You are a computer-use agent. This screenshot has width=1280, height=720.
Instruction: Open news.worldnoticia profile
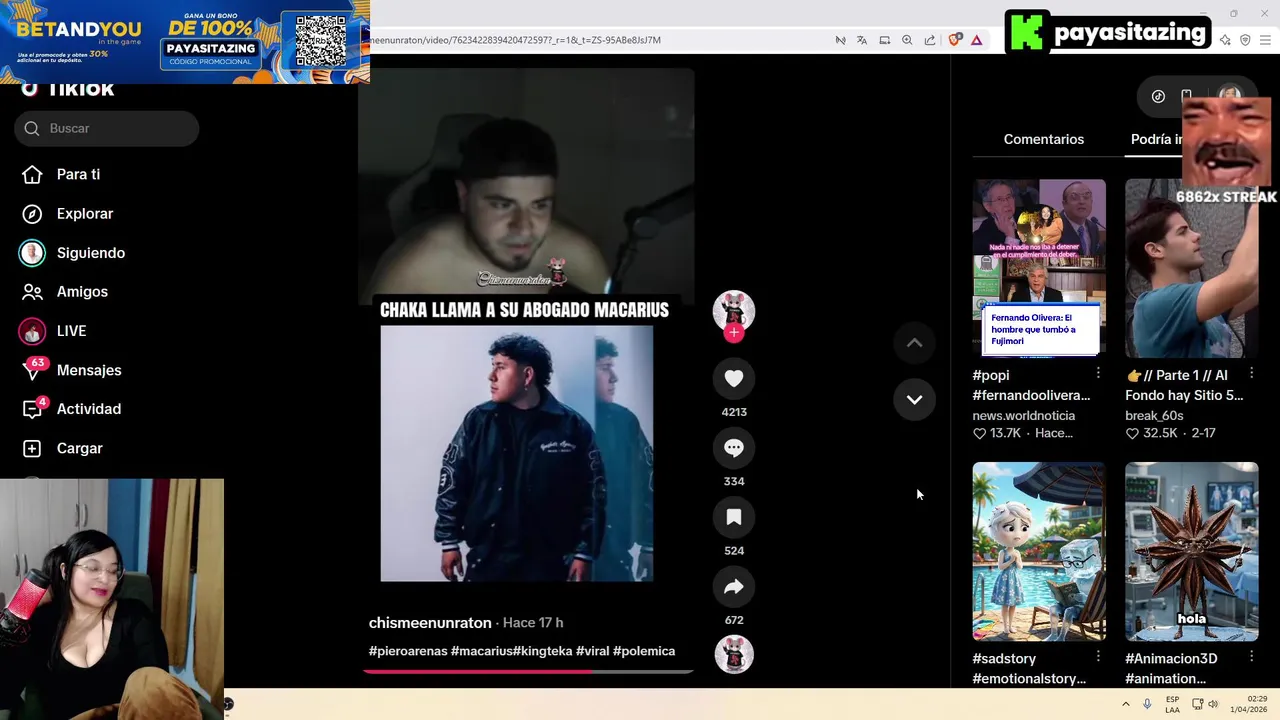point(1023,415)
